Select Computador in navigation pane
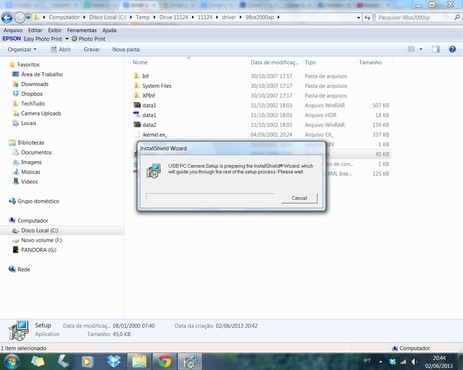Viewport: 463px width, 370px height. coord(28,221)
